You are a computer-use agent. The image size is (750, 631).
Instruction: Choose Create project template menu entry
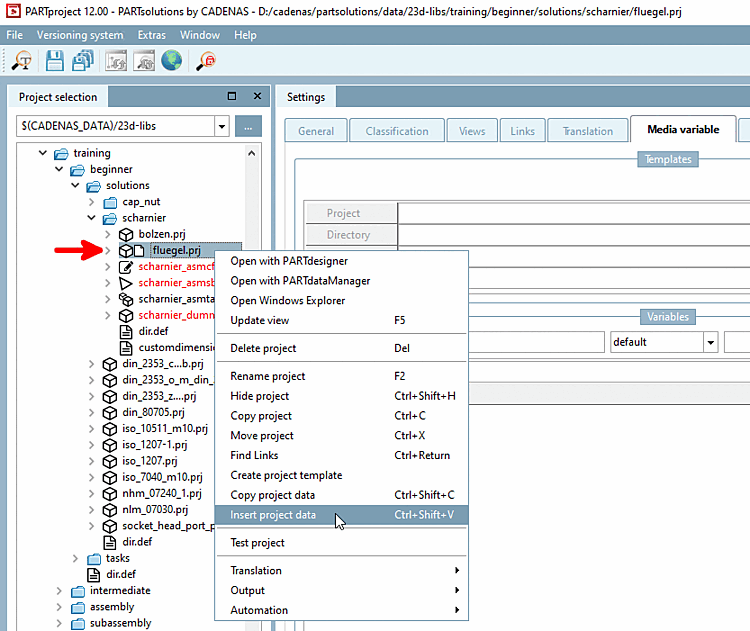[x=342, y=476]
